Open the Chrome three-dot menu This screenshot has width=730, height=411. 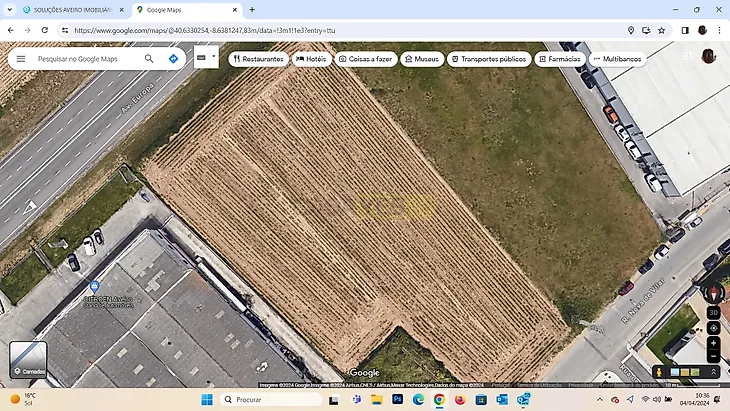coord(719,30)
